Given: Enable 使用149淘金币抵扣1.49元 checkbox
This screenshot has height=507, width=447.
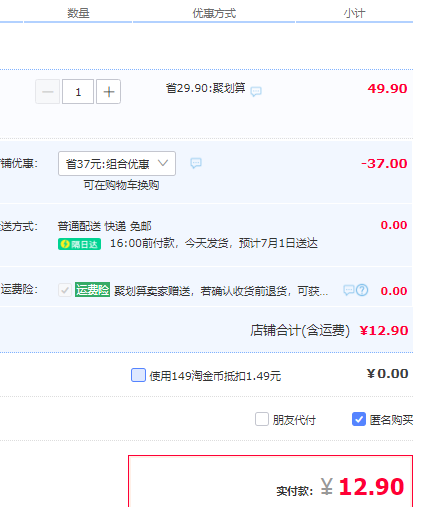Looking at the screenshot, I should coord(138,375).
